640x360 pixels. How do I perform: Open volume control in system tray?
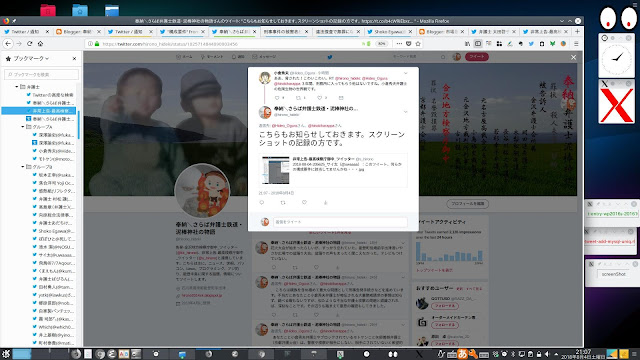(x=547, y=354)
